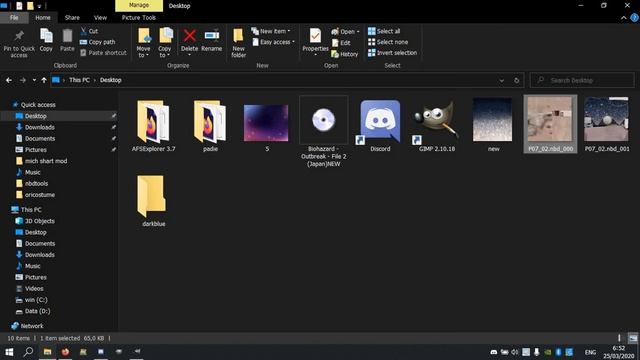Click Invert selection

pyautogui.click(x=392, y=53)
